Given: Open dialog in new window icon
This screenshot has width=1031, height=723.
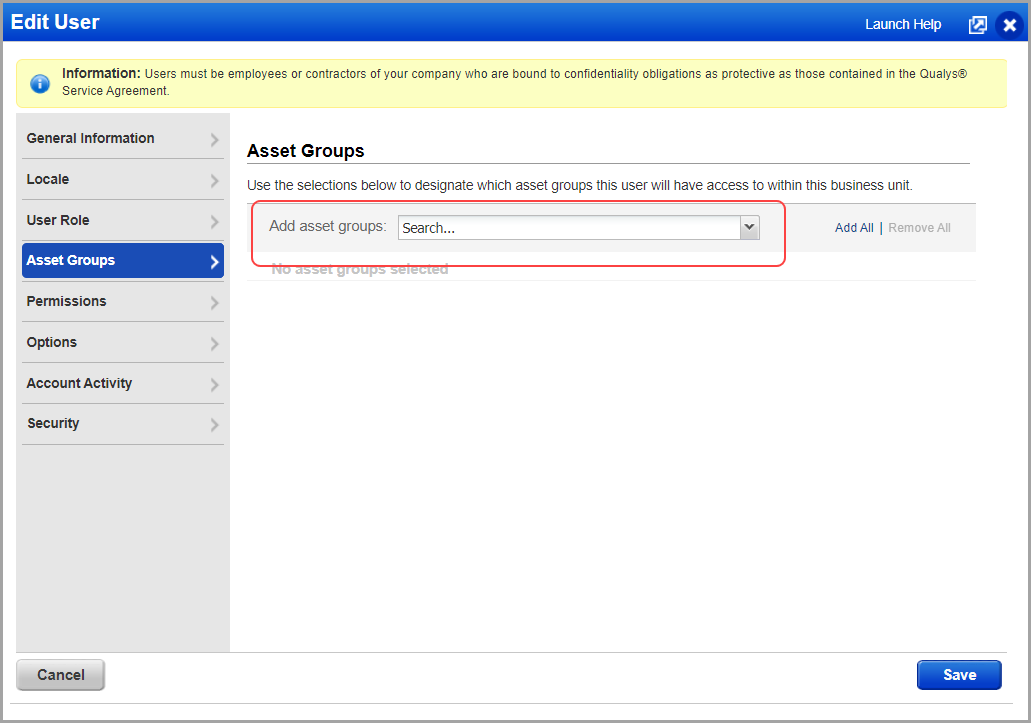Looking at the screenshot, I should click(x=977, y=25).
